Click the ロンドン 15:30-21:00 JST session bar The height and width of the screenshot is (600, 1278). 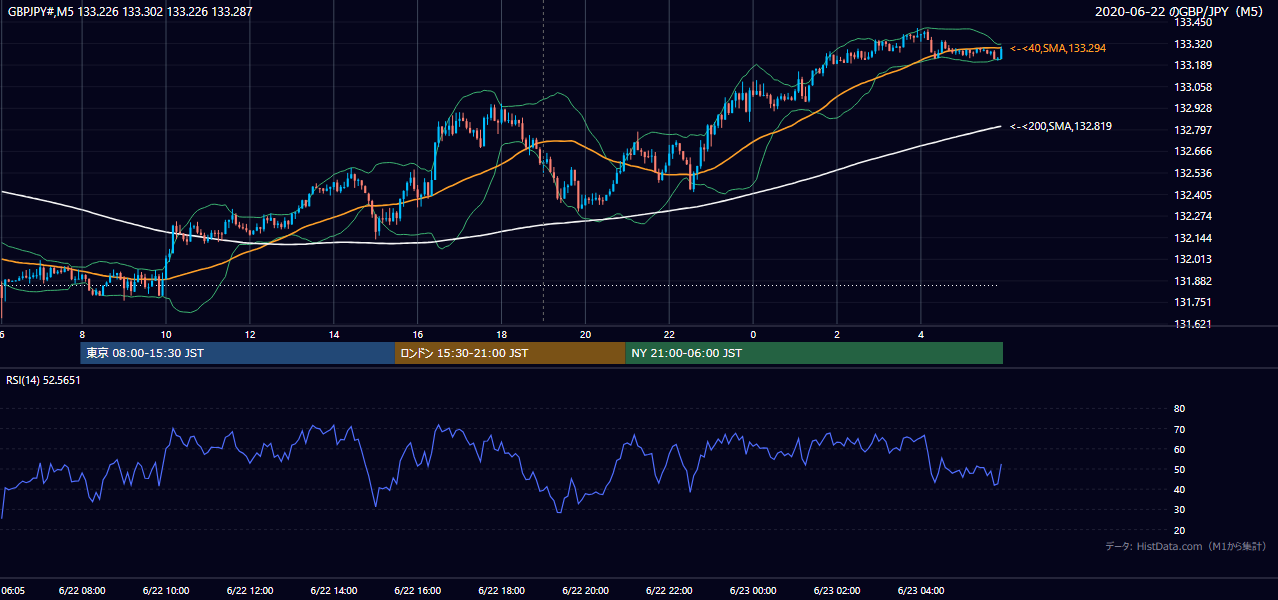click(510, 353)
